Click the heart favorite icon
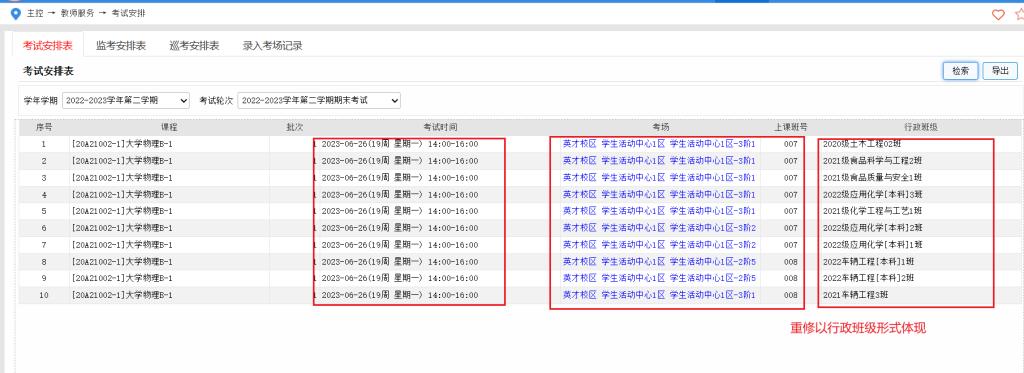This screenshot has width=1024, height=373. (x=998, y=14)
